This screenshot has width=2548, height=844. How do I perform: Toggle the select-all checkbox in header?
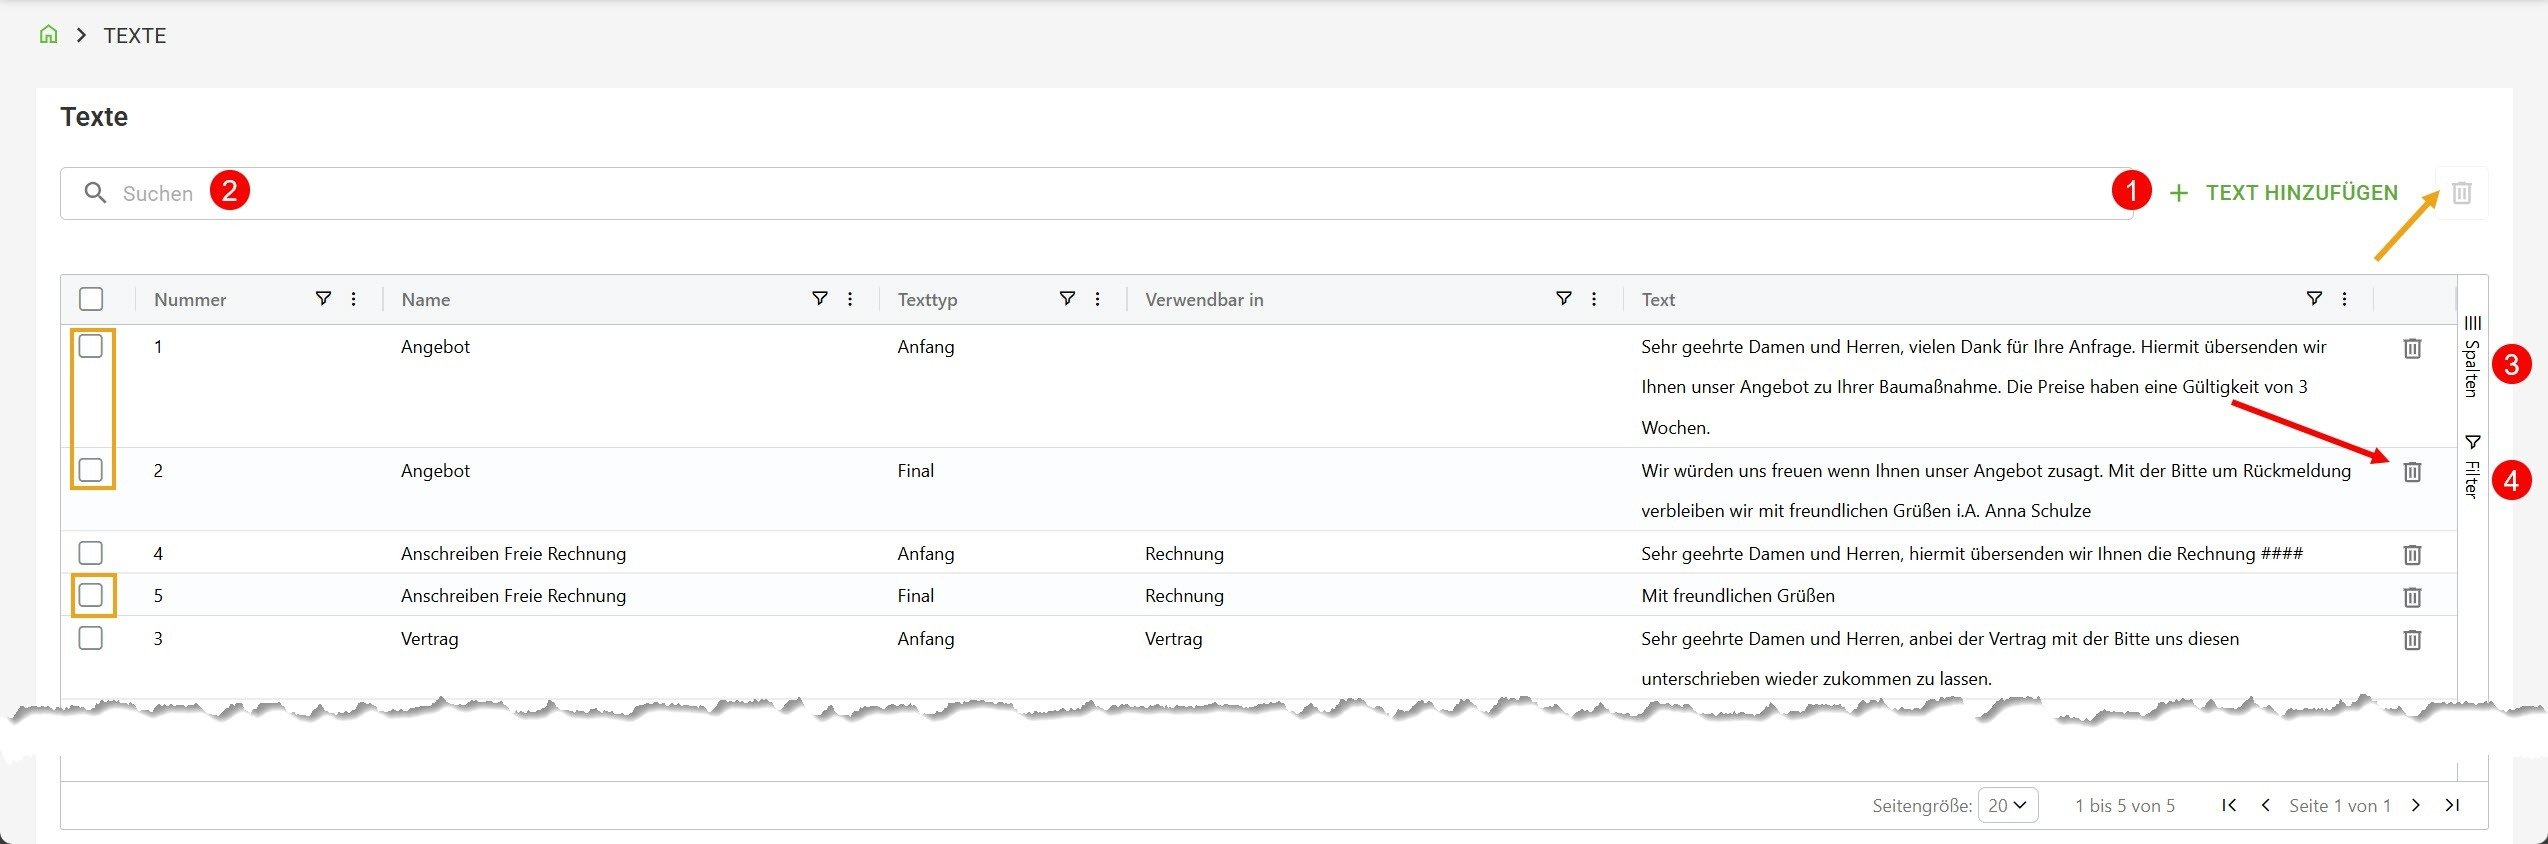tap(91, 299)
